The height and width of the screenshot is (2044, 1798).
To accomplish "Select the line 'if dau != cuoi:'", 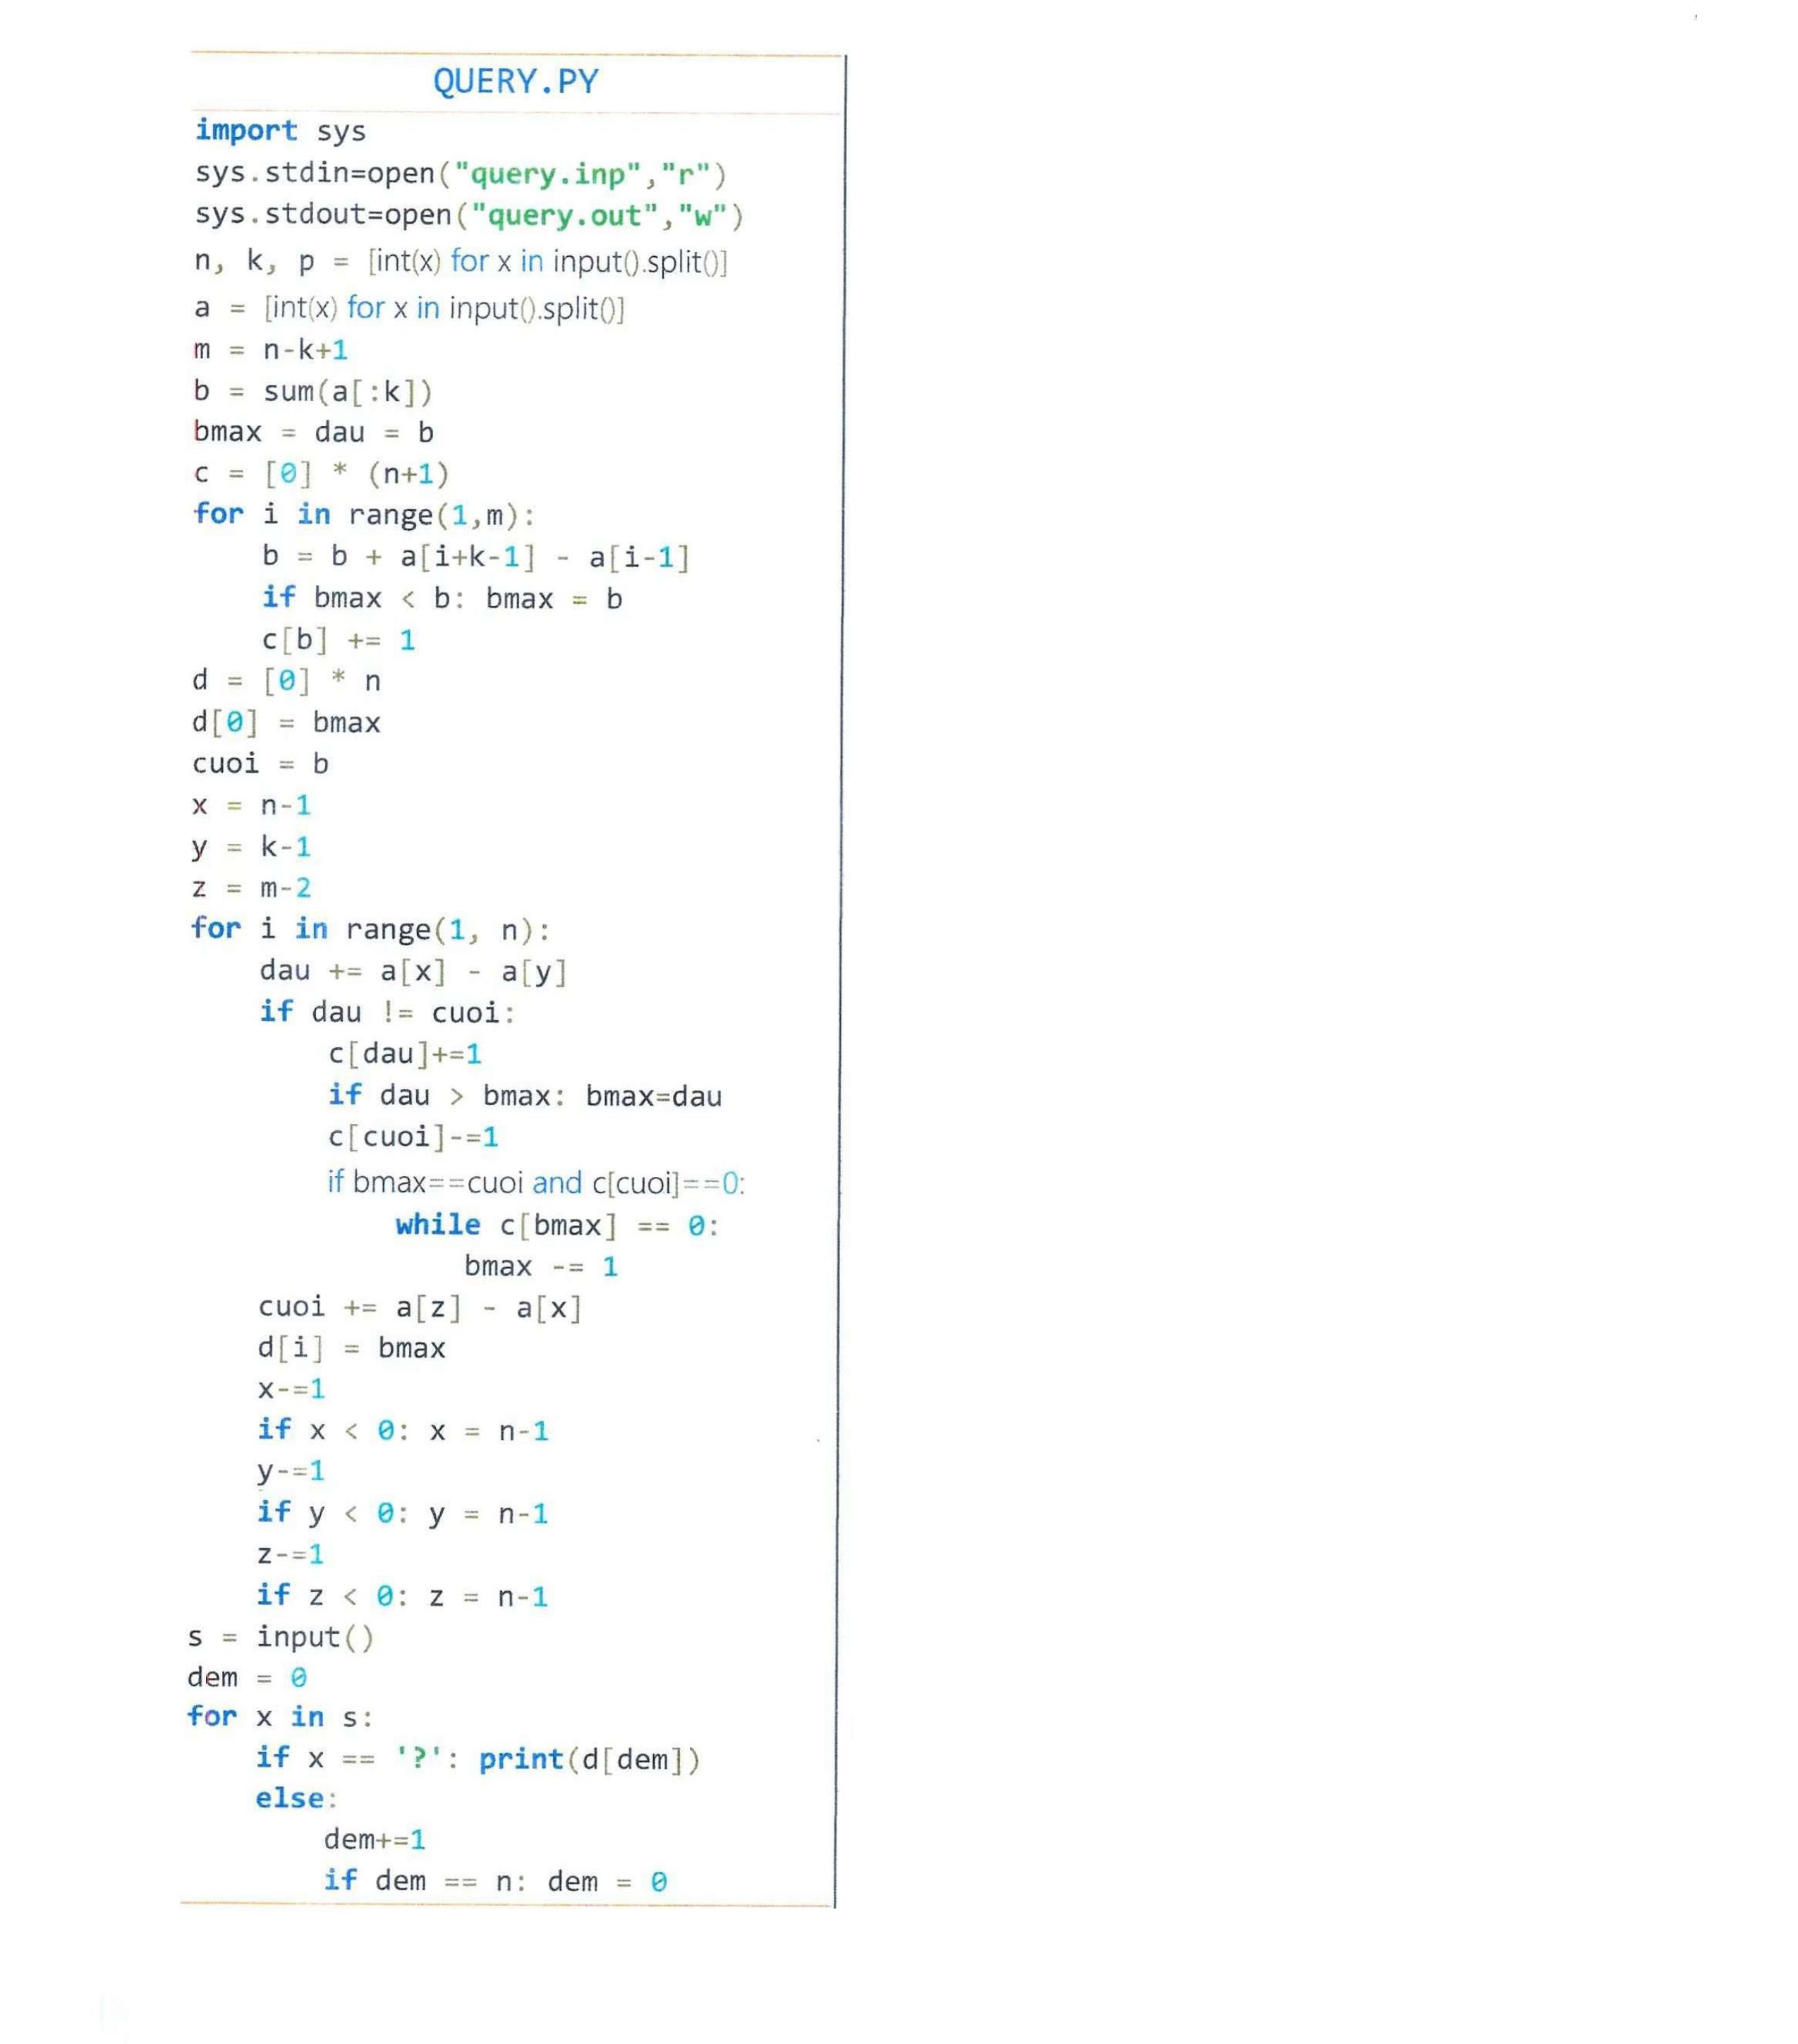I will (387, 1012).
